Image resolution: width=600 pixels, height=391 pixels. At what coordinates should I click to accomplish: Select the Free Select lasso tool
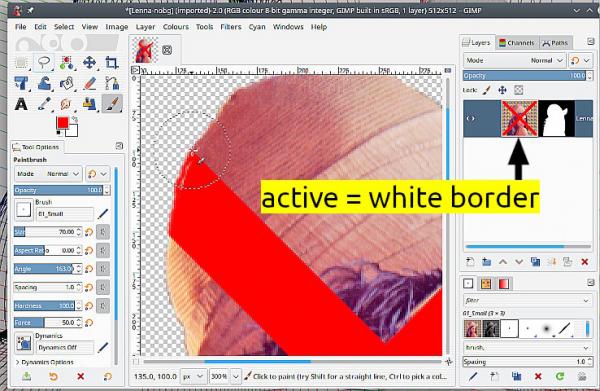click(x=44, y=62)
